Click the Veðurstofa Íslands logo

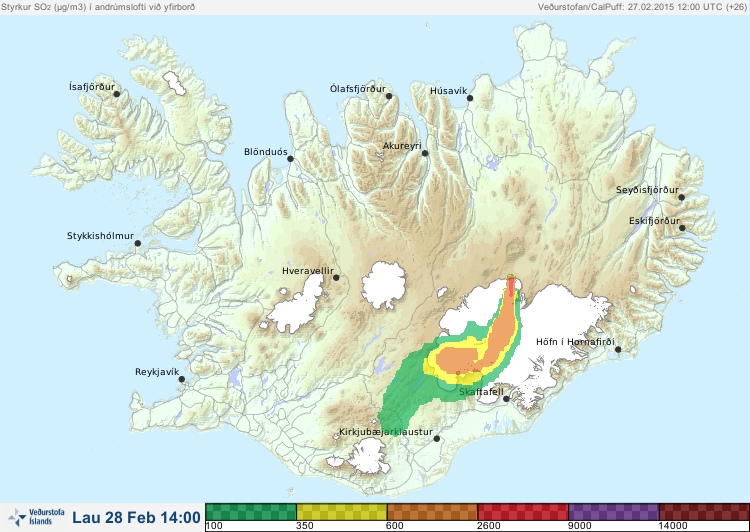point(36,517)
